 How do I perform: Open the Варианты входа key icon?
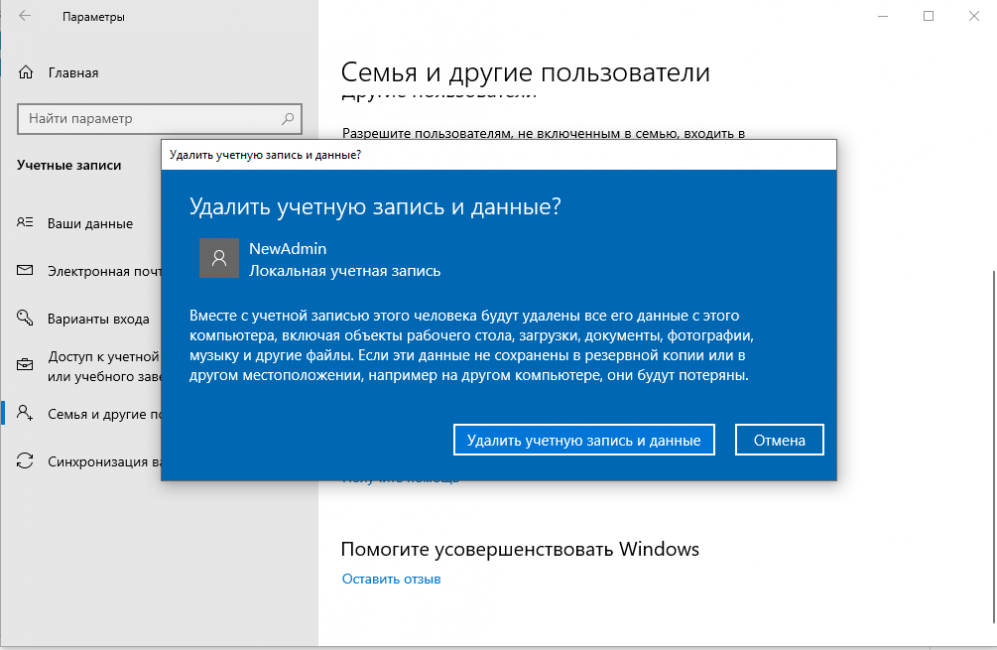(26, 319)
